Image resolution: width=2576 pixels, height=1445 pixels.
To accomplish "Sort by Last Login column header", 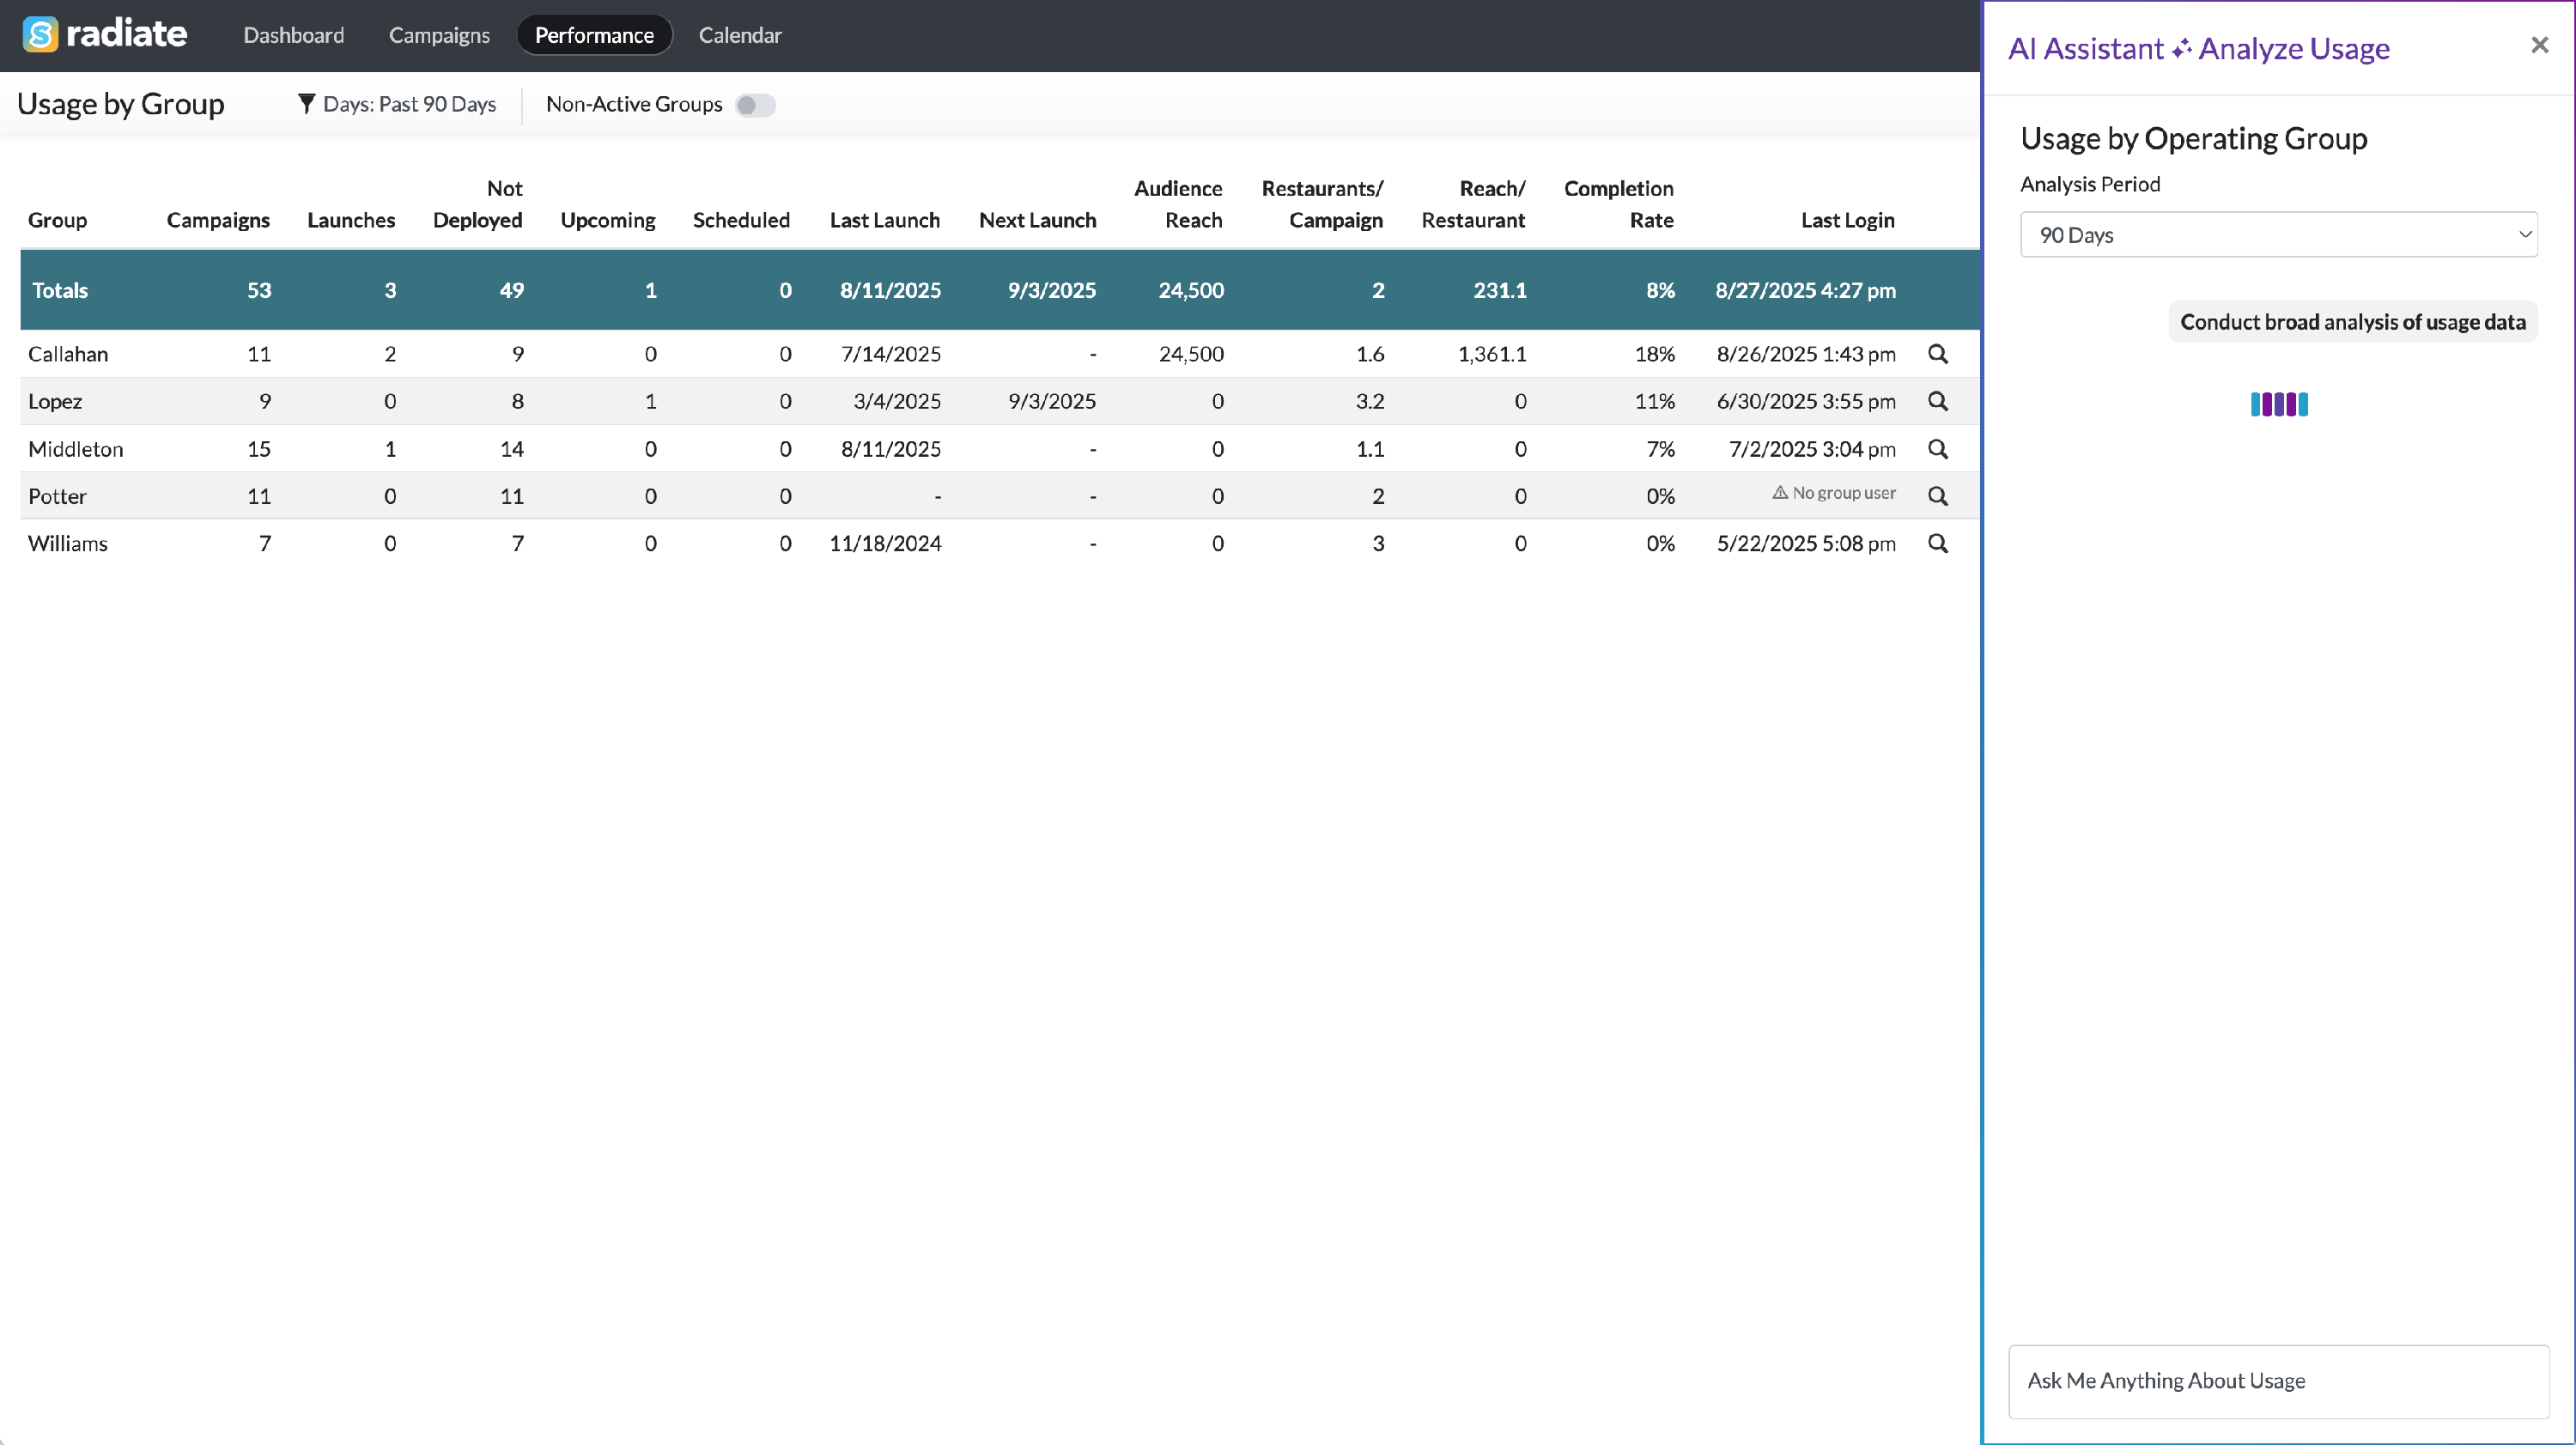I will (x=1847, y=220).
